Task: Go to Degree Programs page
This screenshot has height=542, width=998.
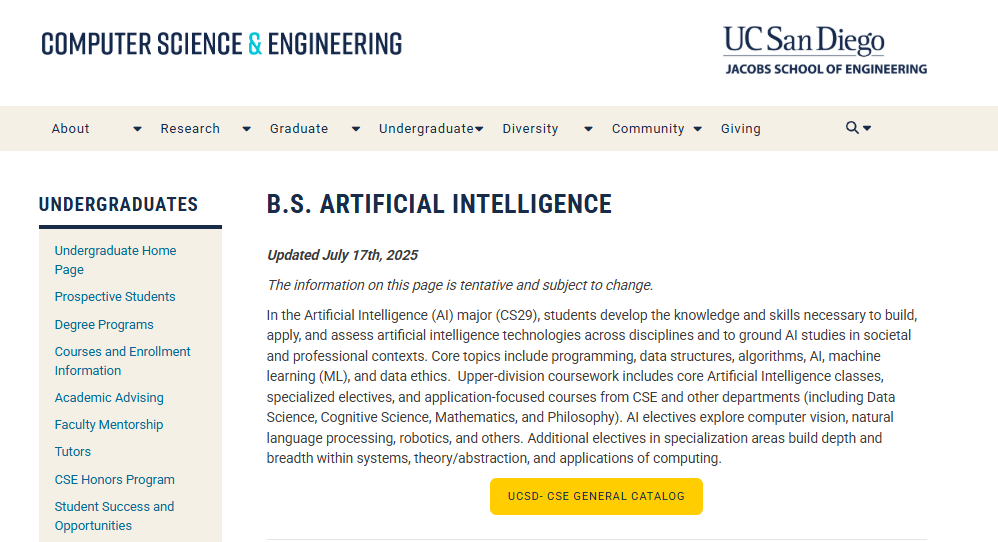Action: point(104,325)
